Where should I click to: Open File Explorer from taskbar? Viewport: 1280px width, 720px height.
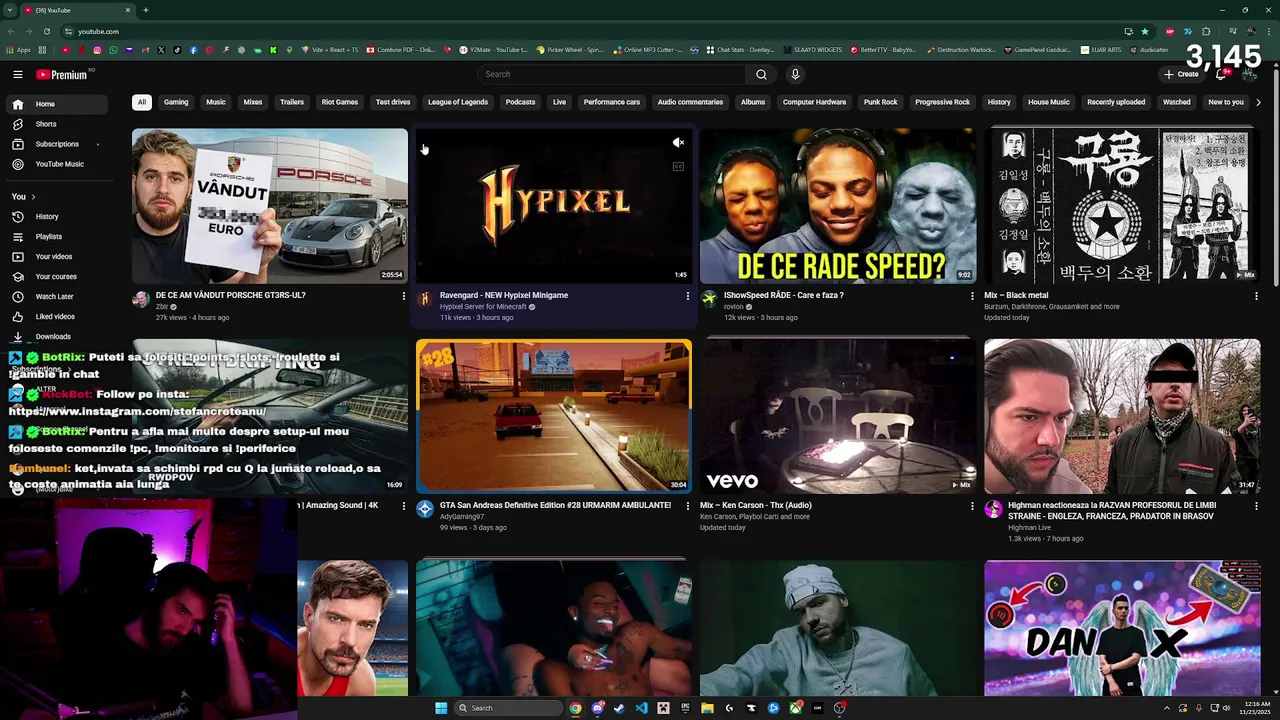707,708
